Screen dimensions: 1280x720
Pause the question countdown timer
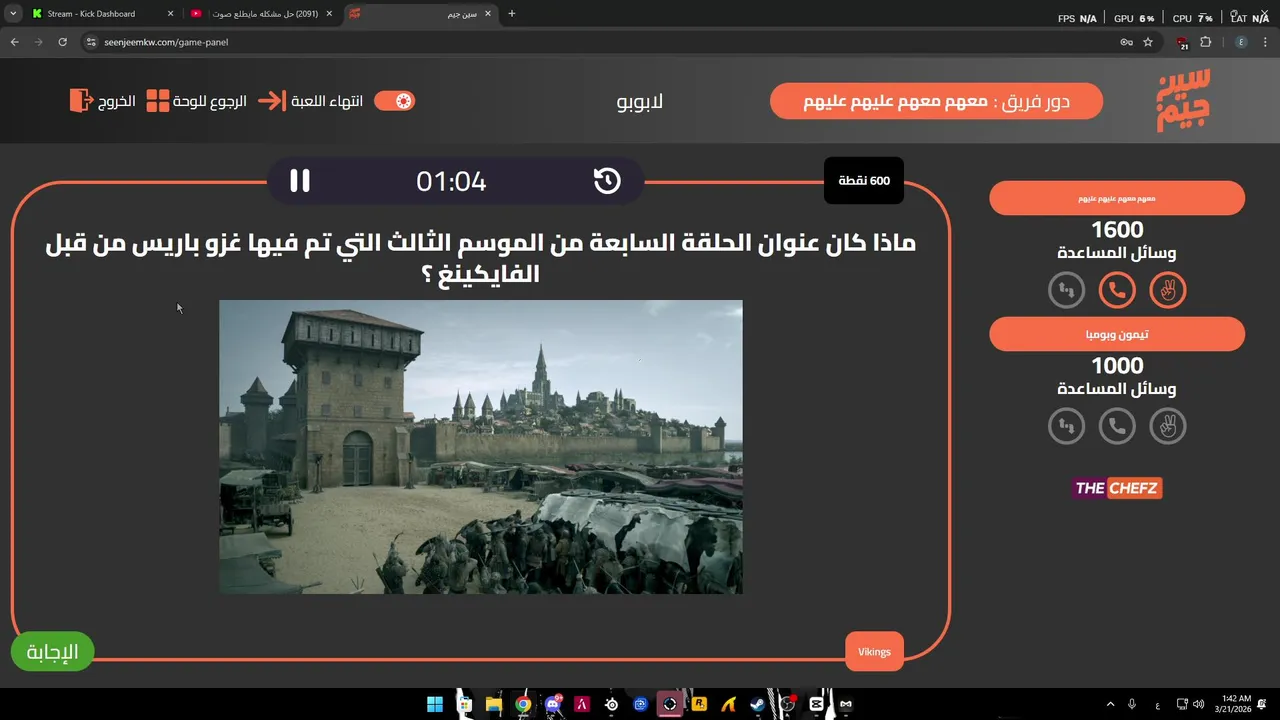[300, 181]
